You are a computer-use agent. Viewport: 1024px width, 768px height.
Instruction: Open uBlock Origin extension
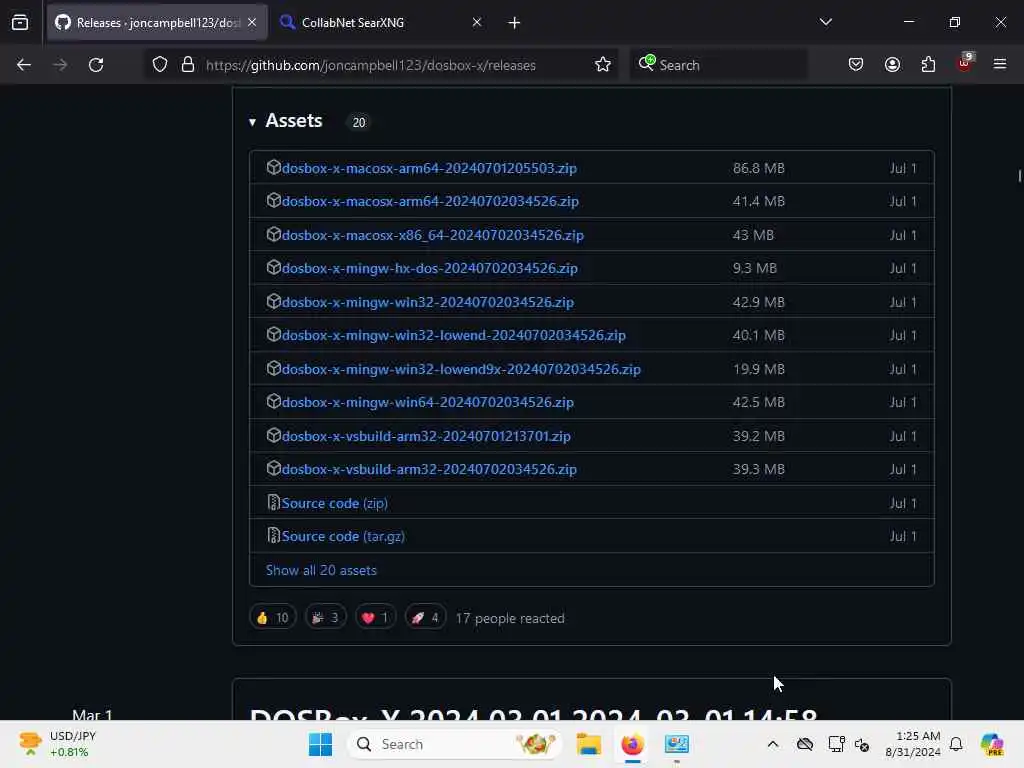tap(964, 63)
